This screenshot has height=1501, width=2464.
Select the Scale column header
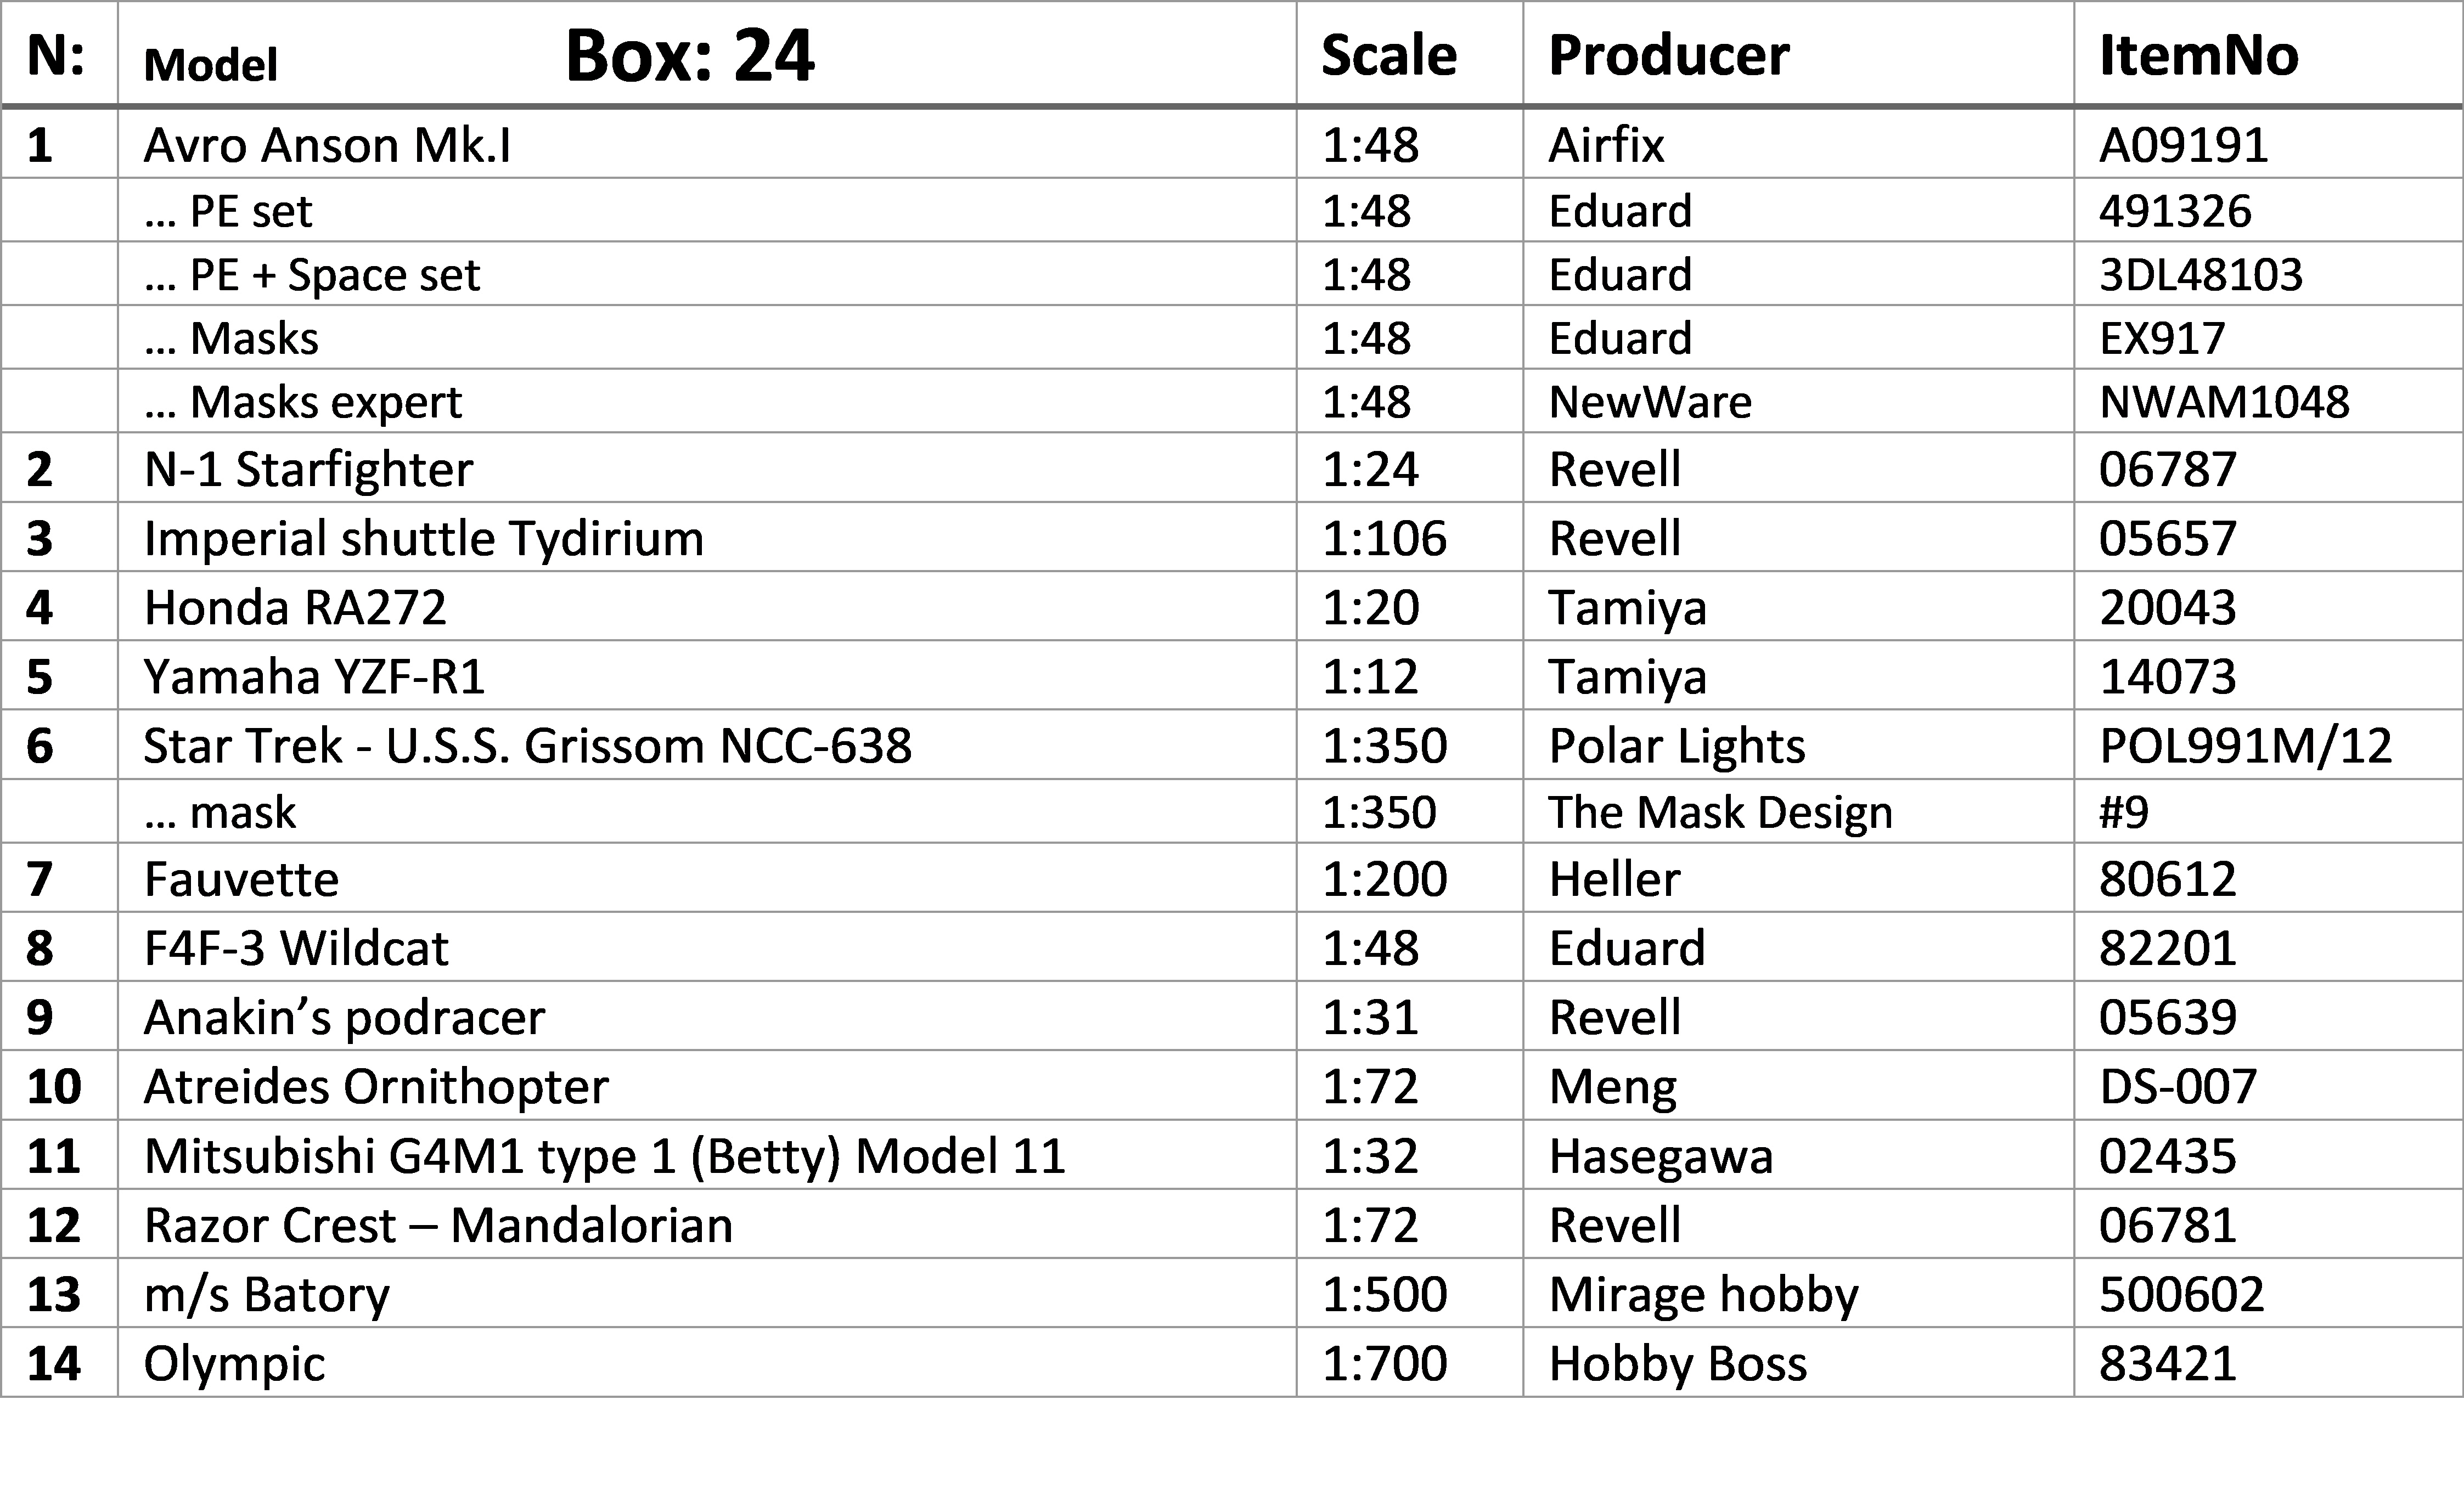1388,55
